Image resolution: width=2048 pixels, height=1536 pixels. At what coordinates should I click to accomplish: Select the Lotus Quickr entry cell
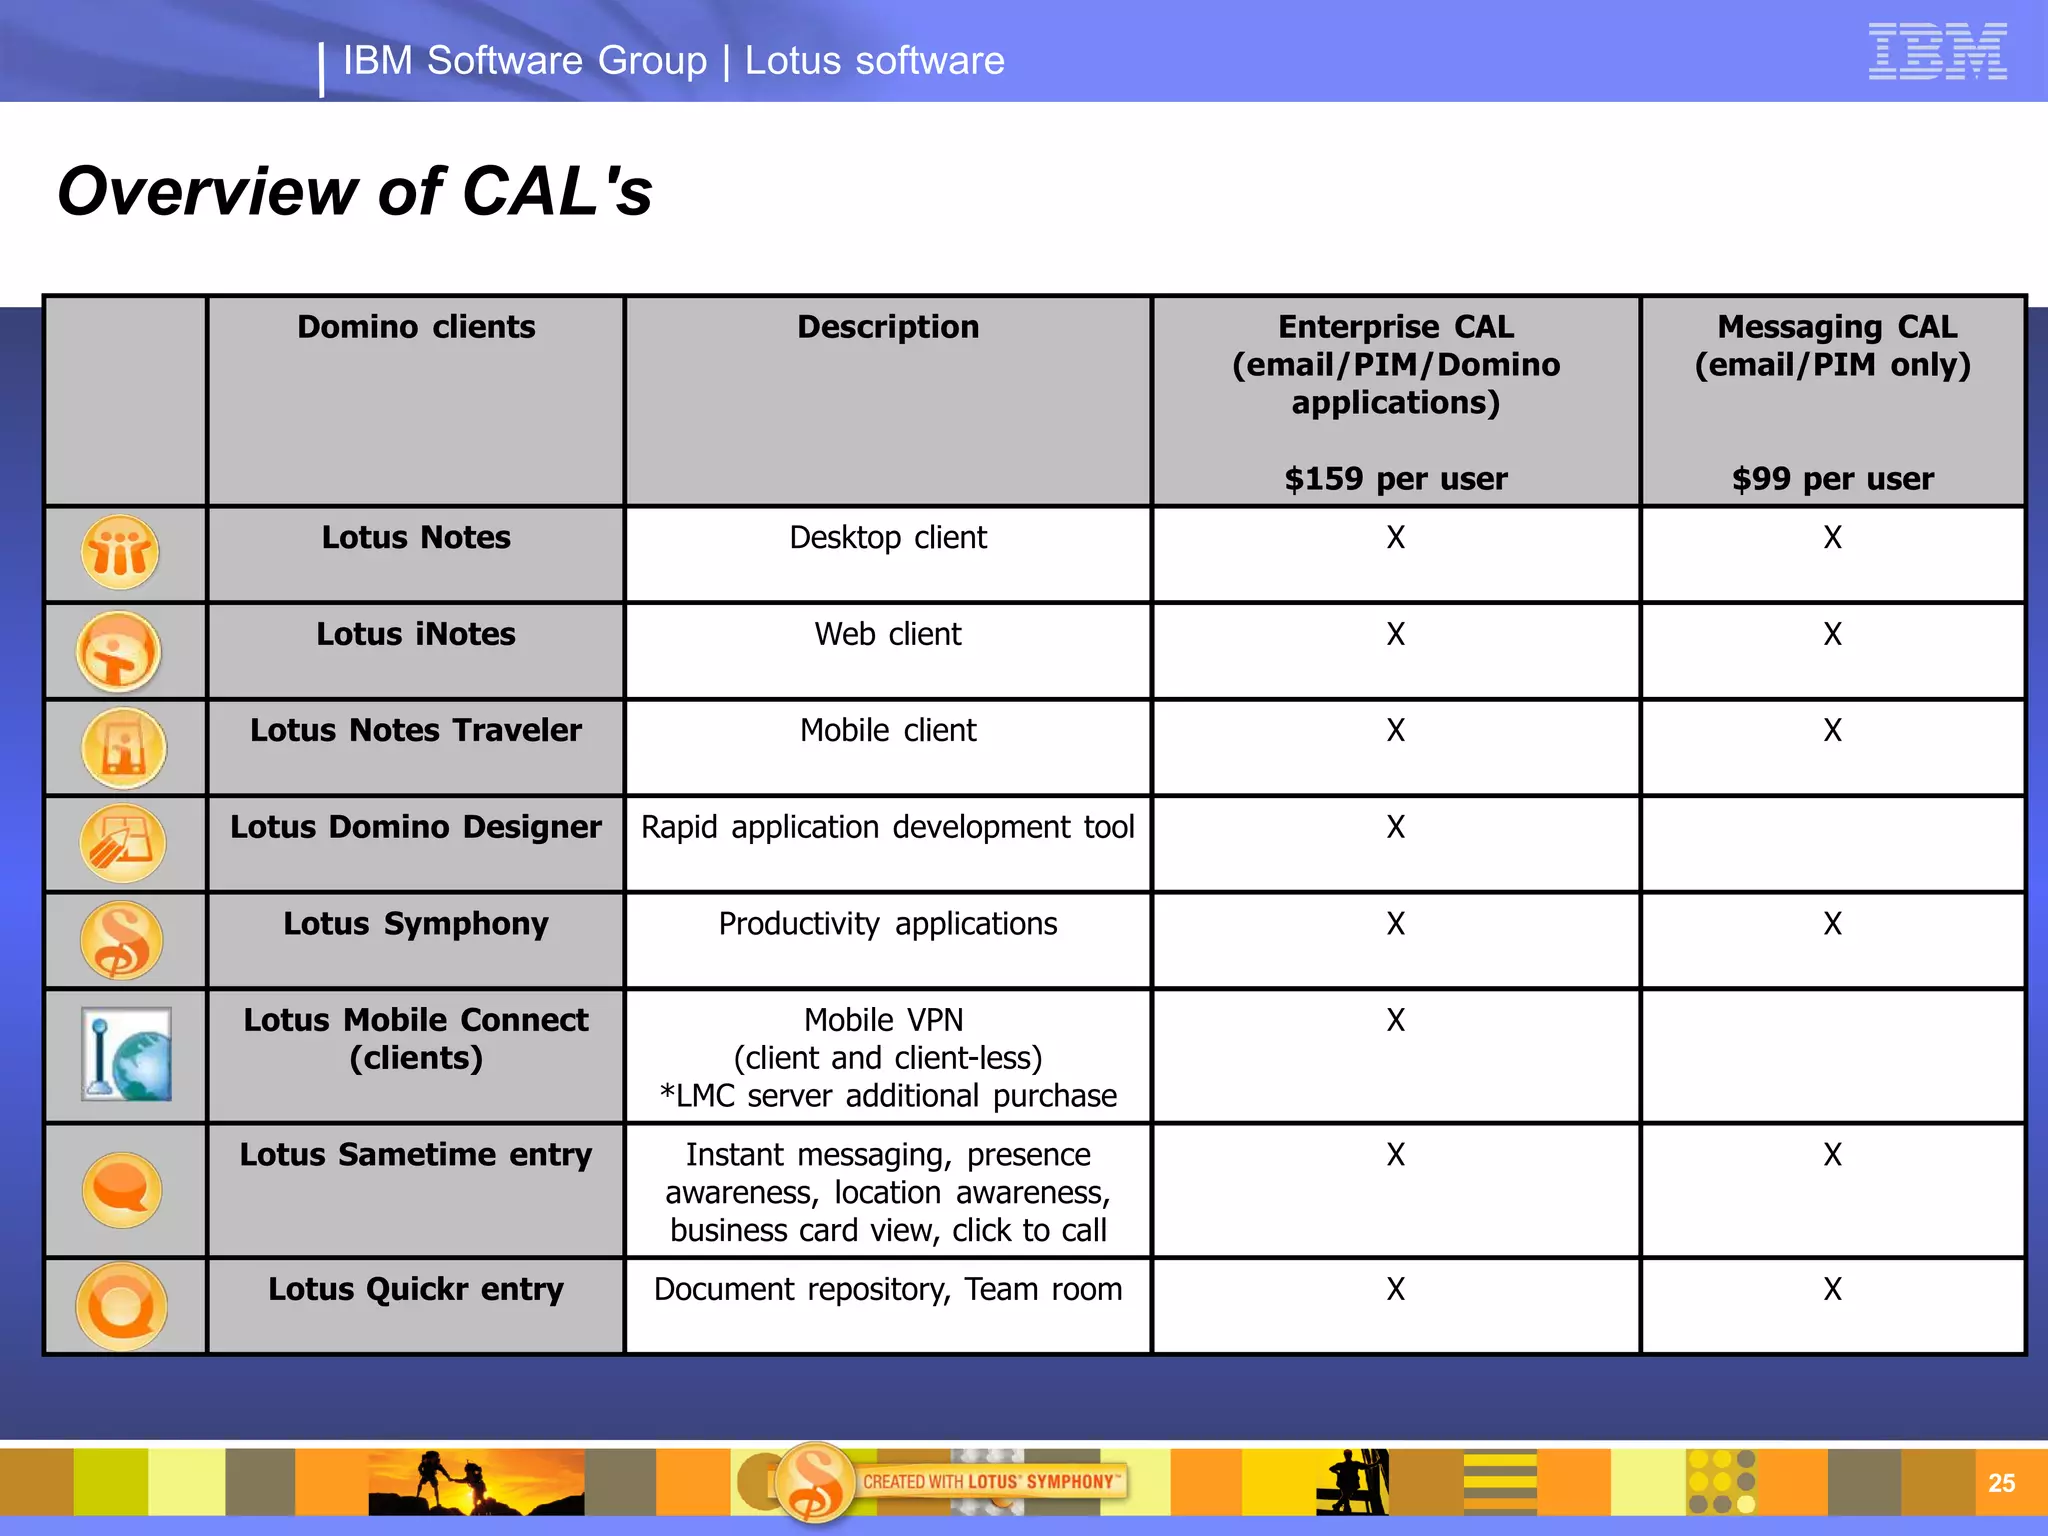(x=416, y=1306)
